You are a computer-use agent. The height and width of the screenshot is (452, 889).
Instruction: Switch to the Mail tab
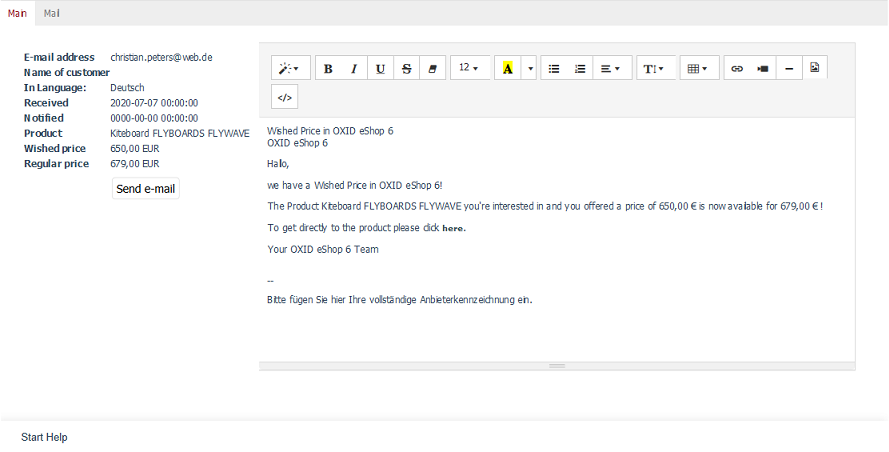tap(51, 13)
